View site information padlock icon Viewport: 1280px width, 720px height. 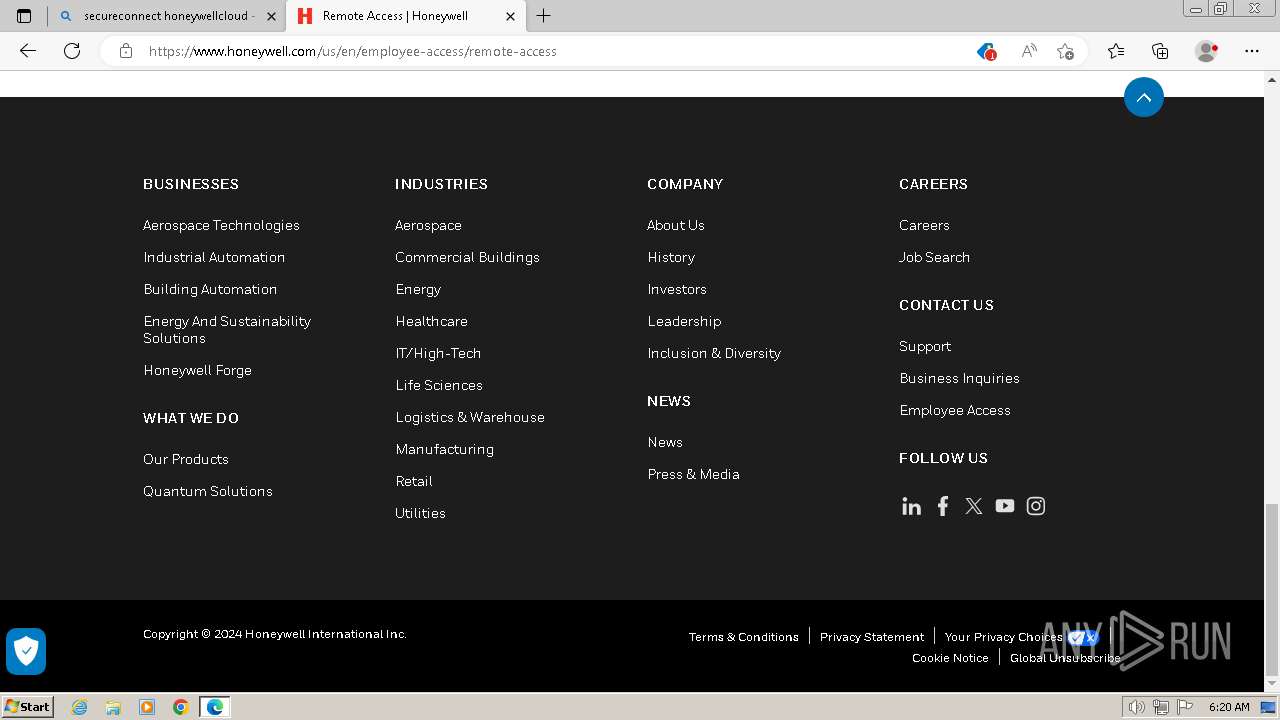tap(126, 51)
